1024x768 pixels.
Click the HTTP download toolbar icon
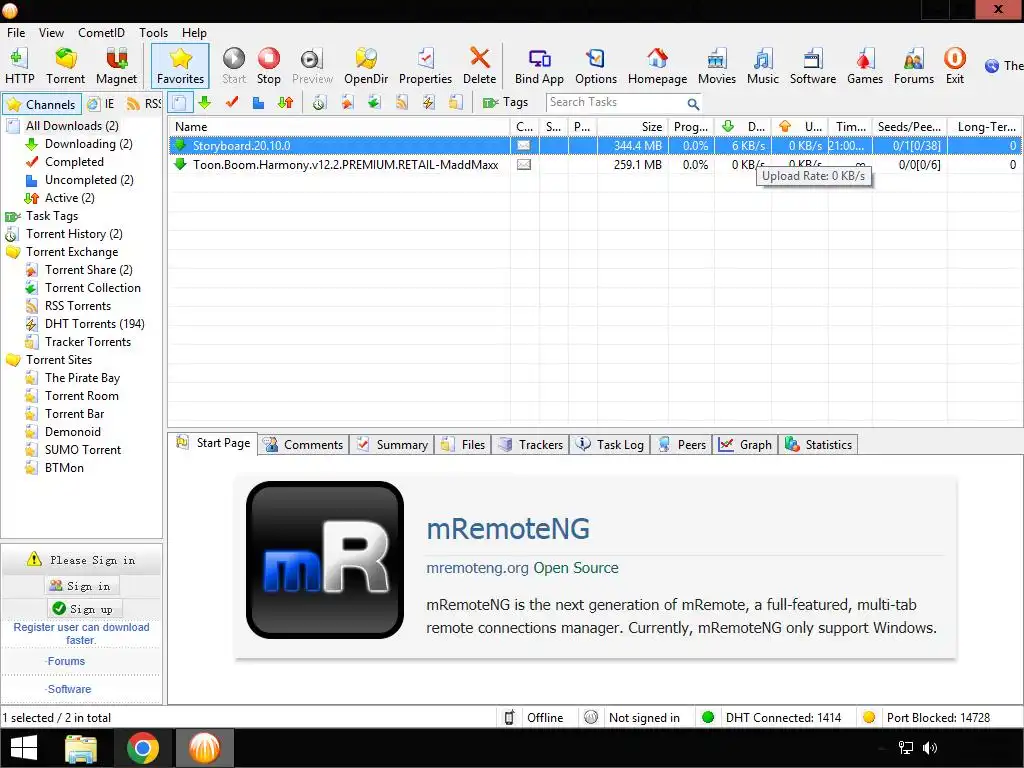point(20,66)
